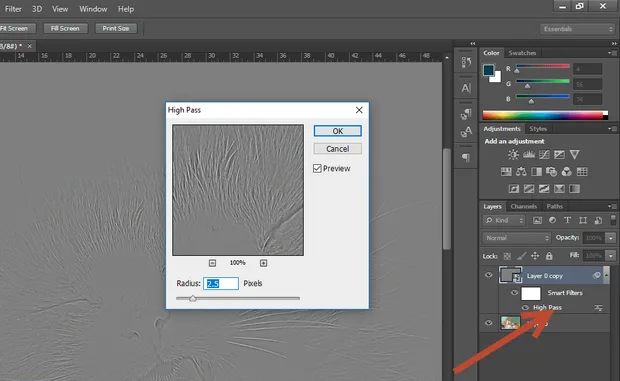Click the Fill Screen button
The image size is (620, 381).
(65, 28)
